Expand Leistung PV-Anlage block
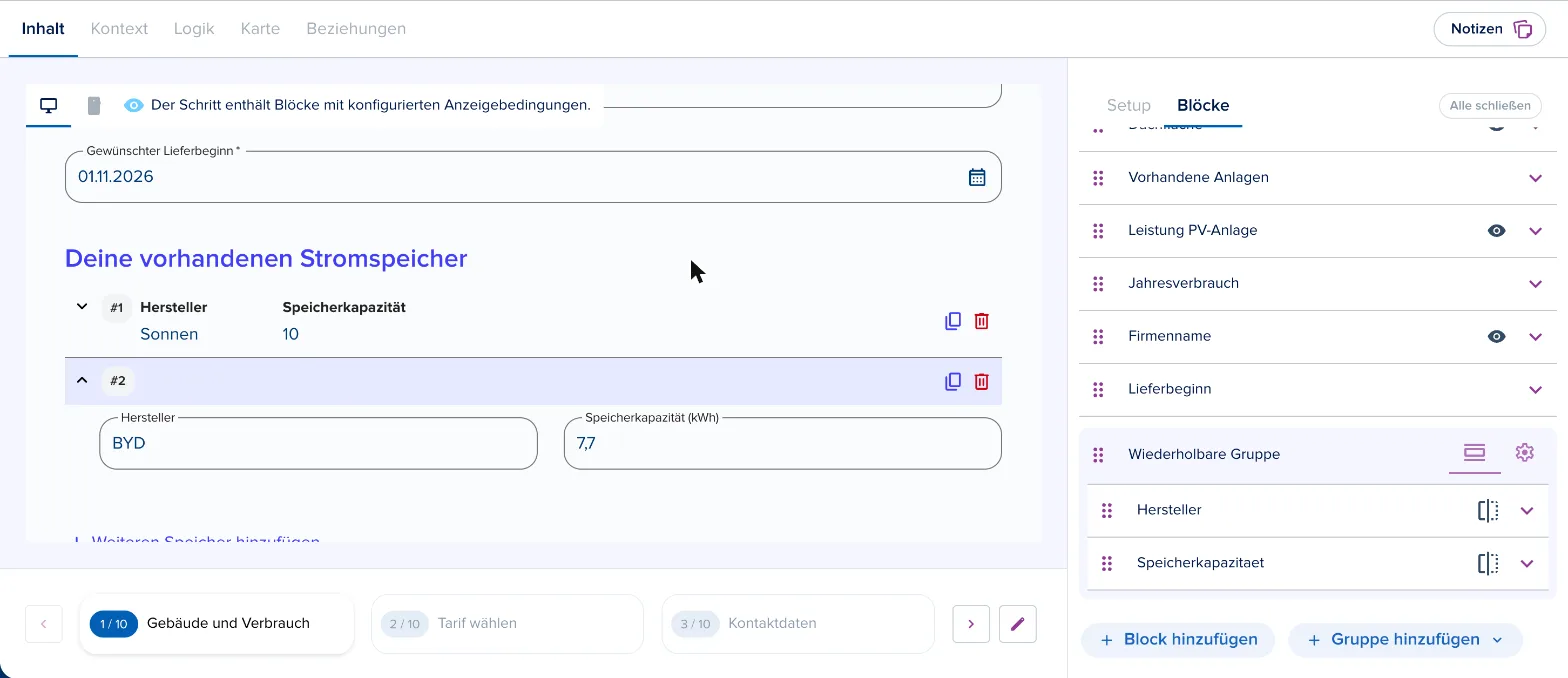The image size is (1568, 678). (1536, 231)
